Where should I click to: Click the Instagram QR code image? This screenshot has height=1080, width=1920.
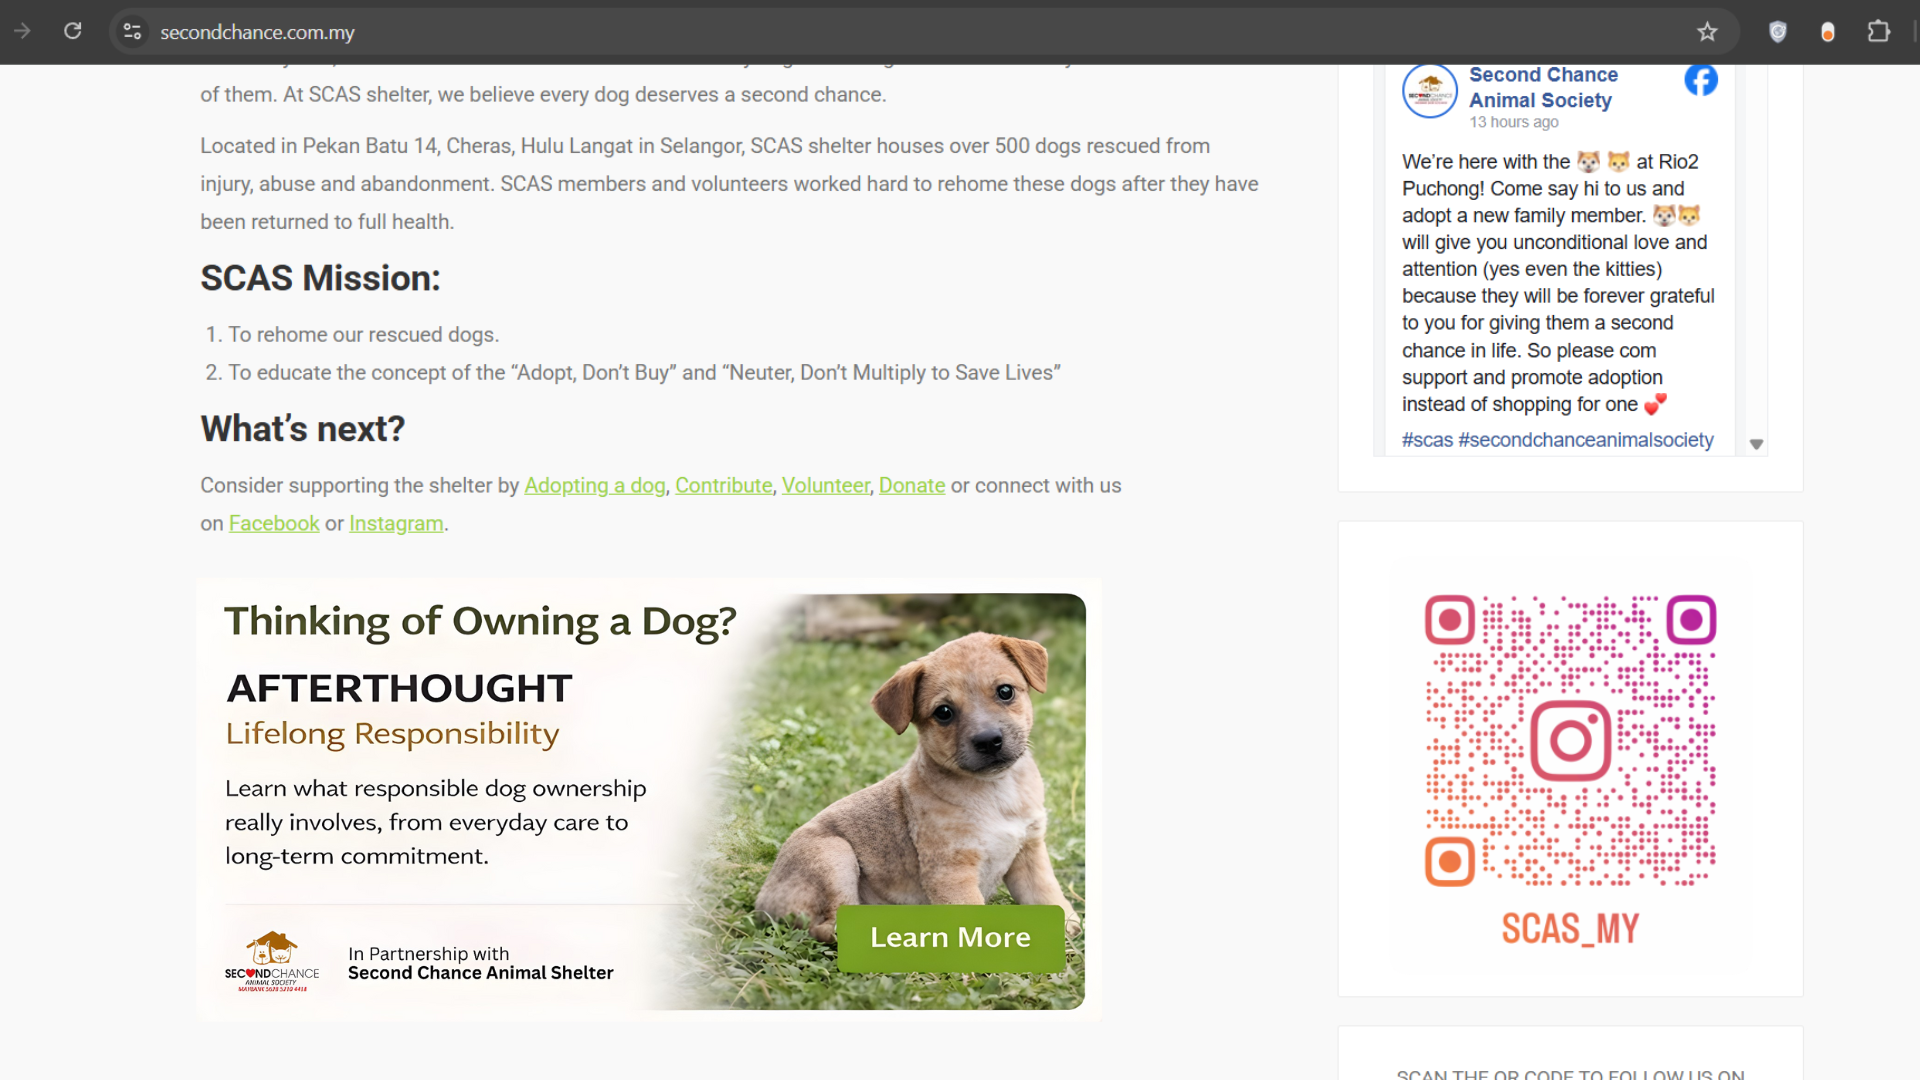pyautogui.click(x=1570, y=741)
